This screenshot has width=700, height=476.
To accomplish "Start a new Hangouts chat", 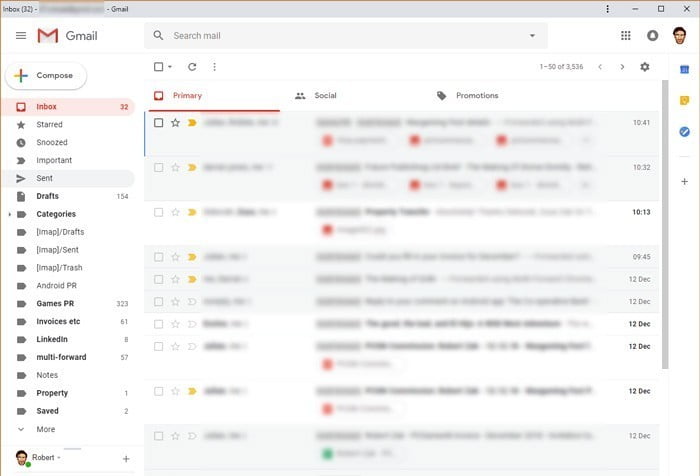I will pos(126,459).
